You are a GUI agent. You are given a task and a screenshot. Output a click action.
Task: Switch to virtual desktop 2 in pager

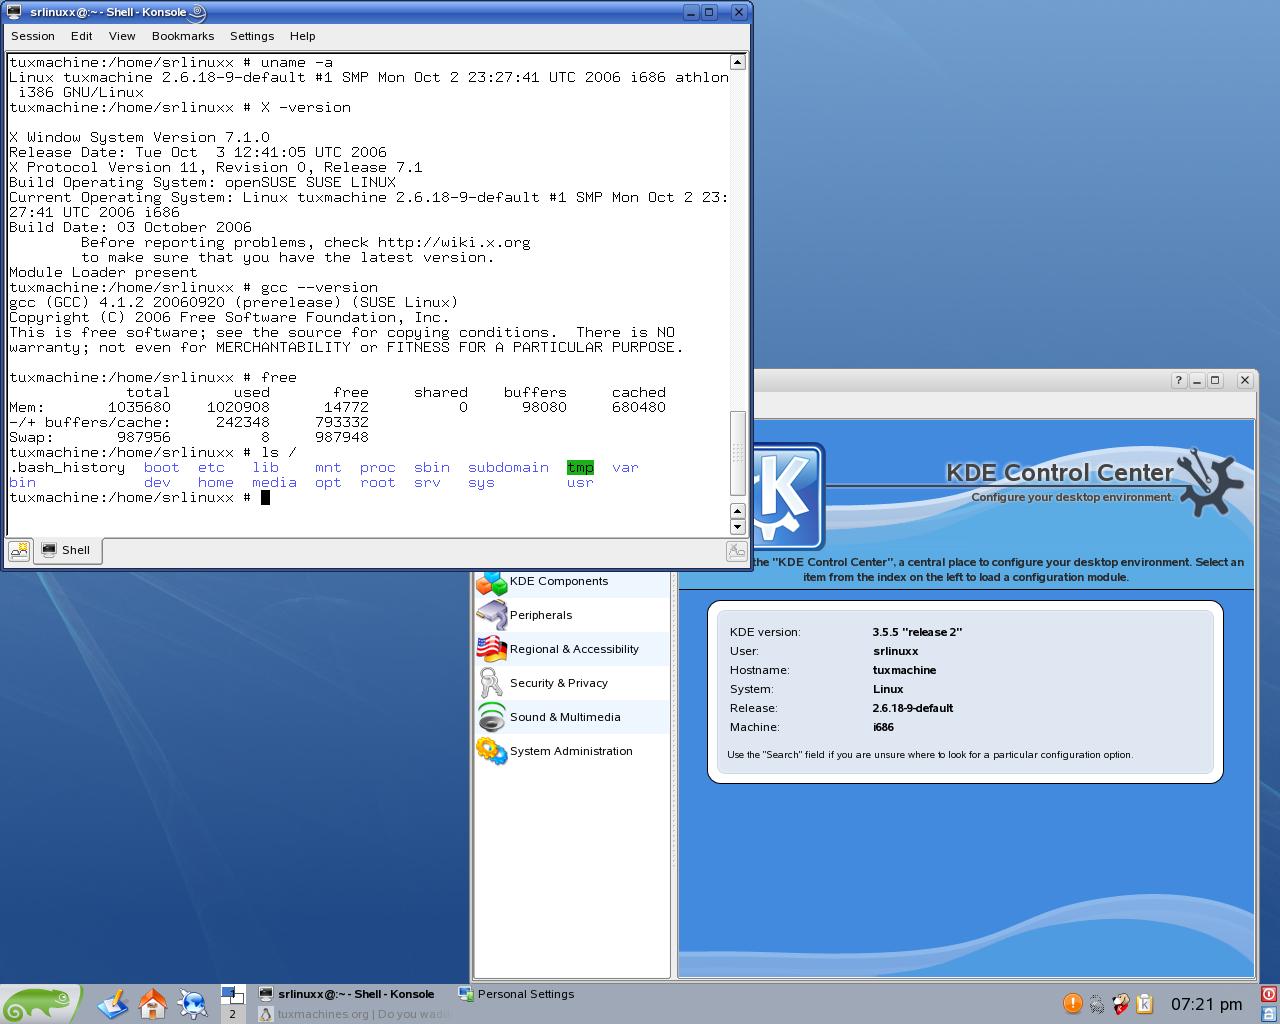[x=232, y=1014]
